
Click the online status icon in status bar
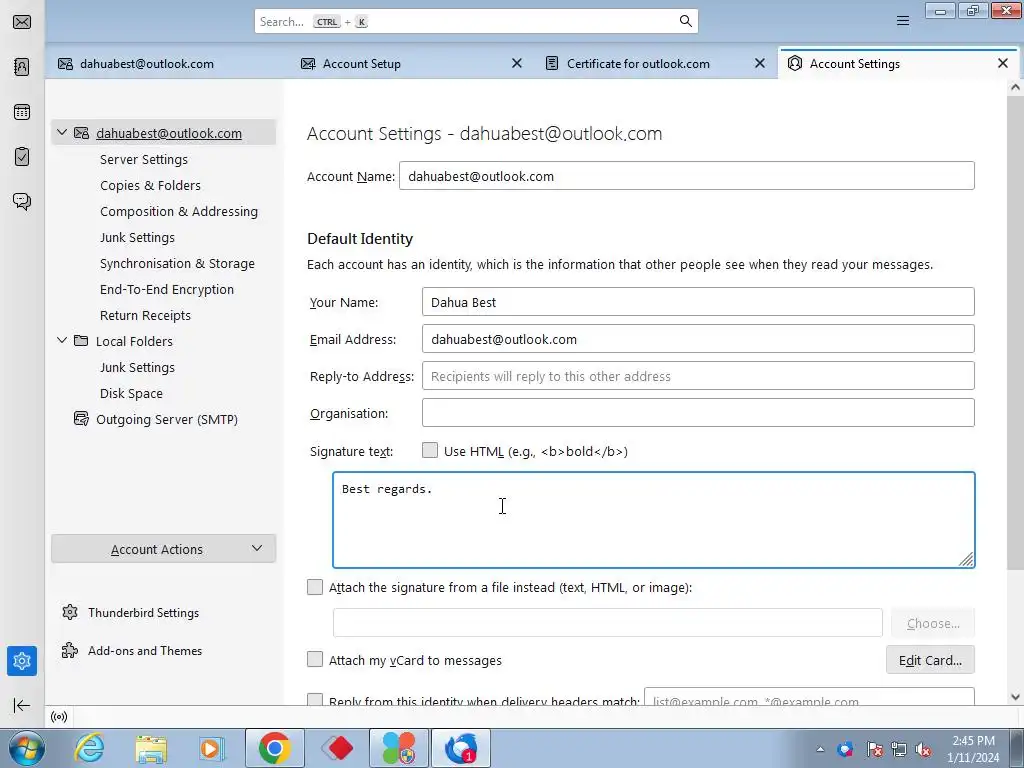click(59, 717)
